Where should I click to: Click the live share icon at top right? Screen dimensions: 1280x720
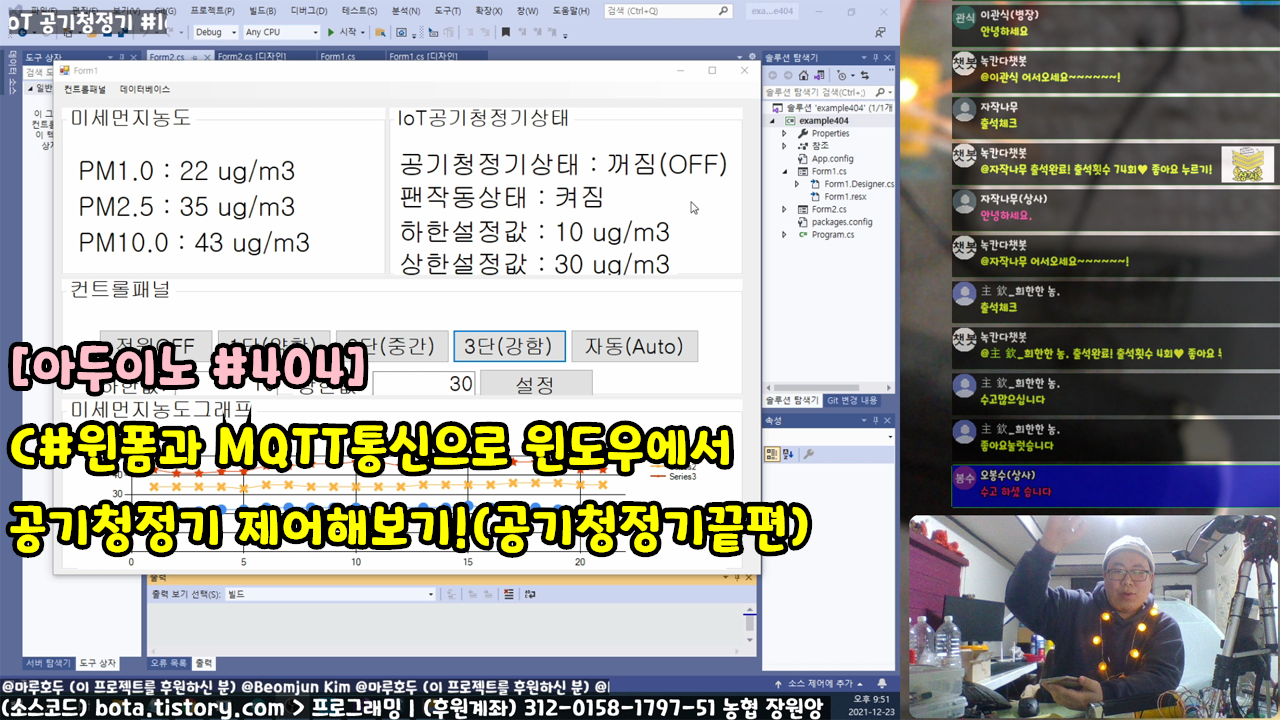tap(880, 32)
